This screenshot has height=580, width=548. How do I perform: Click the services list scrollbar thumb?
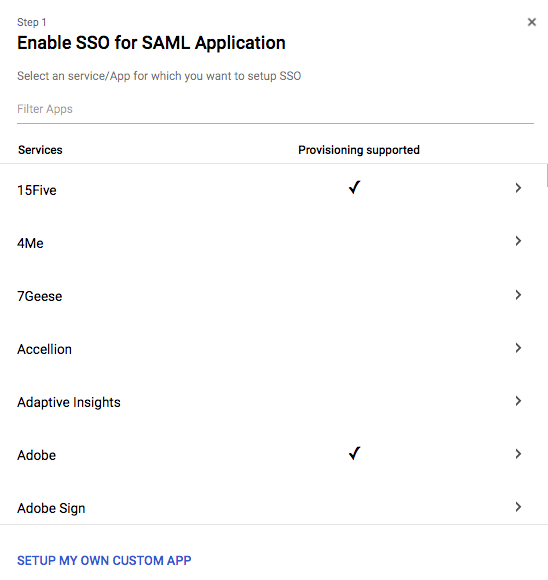click(547, 175)
